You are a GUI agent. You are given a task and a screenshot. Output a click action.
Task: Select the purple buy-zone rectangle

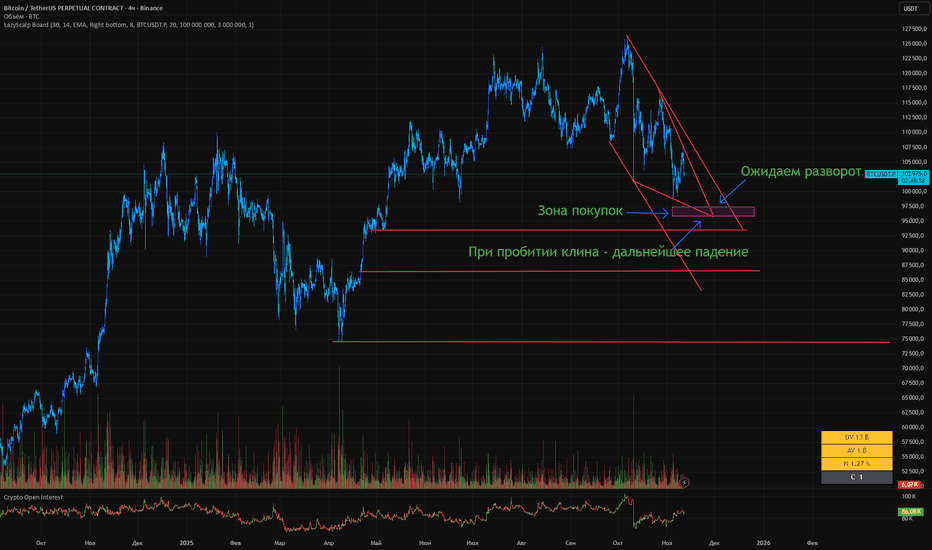click(x=713, y=212)
